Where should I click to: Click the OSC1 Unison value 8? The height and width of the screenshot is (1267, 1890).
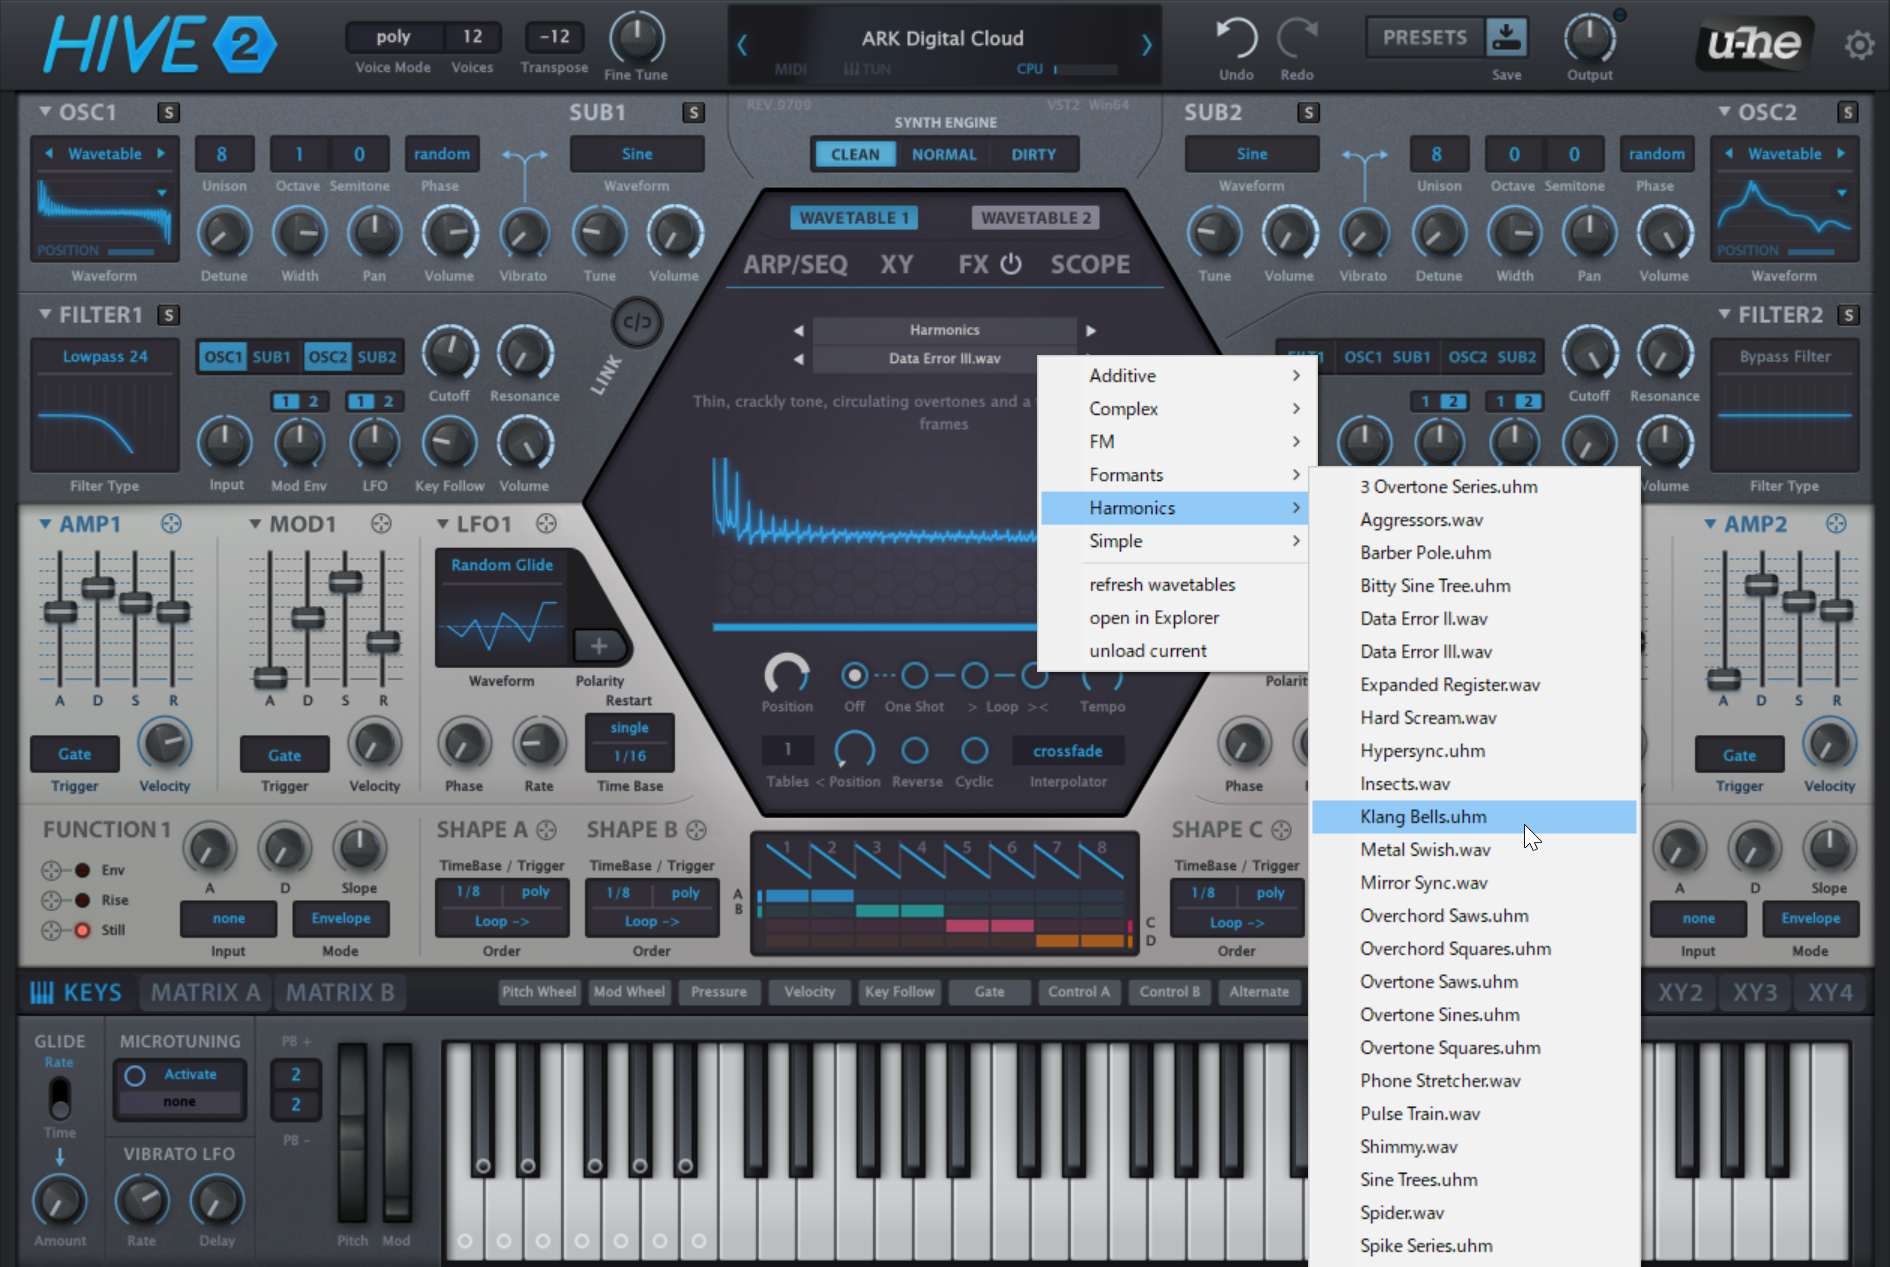(x=222, y=154)
